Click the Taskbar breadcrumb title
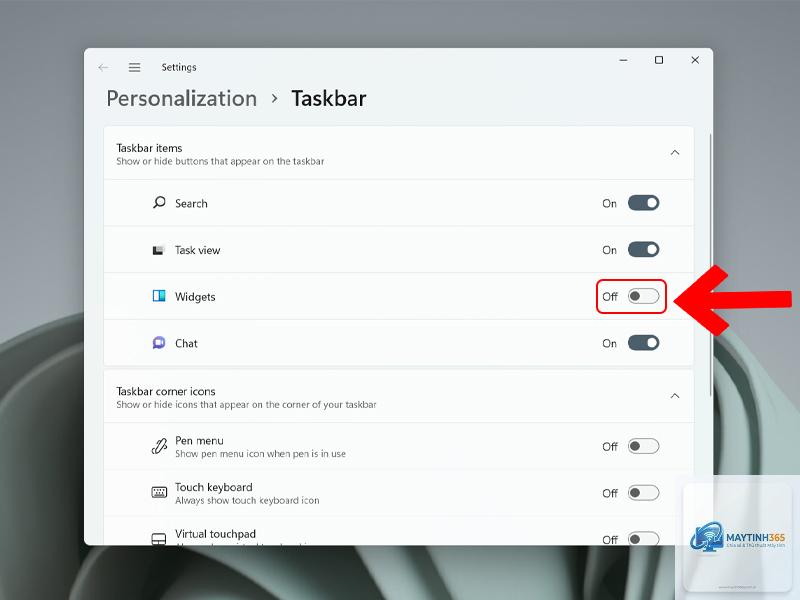800x600 pixels. (329, 98)
